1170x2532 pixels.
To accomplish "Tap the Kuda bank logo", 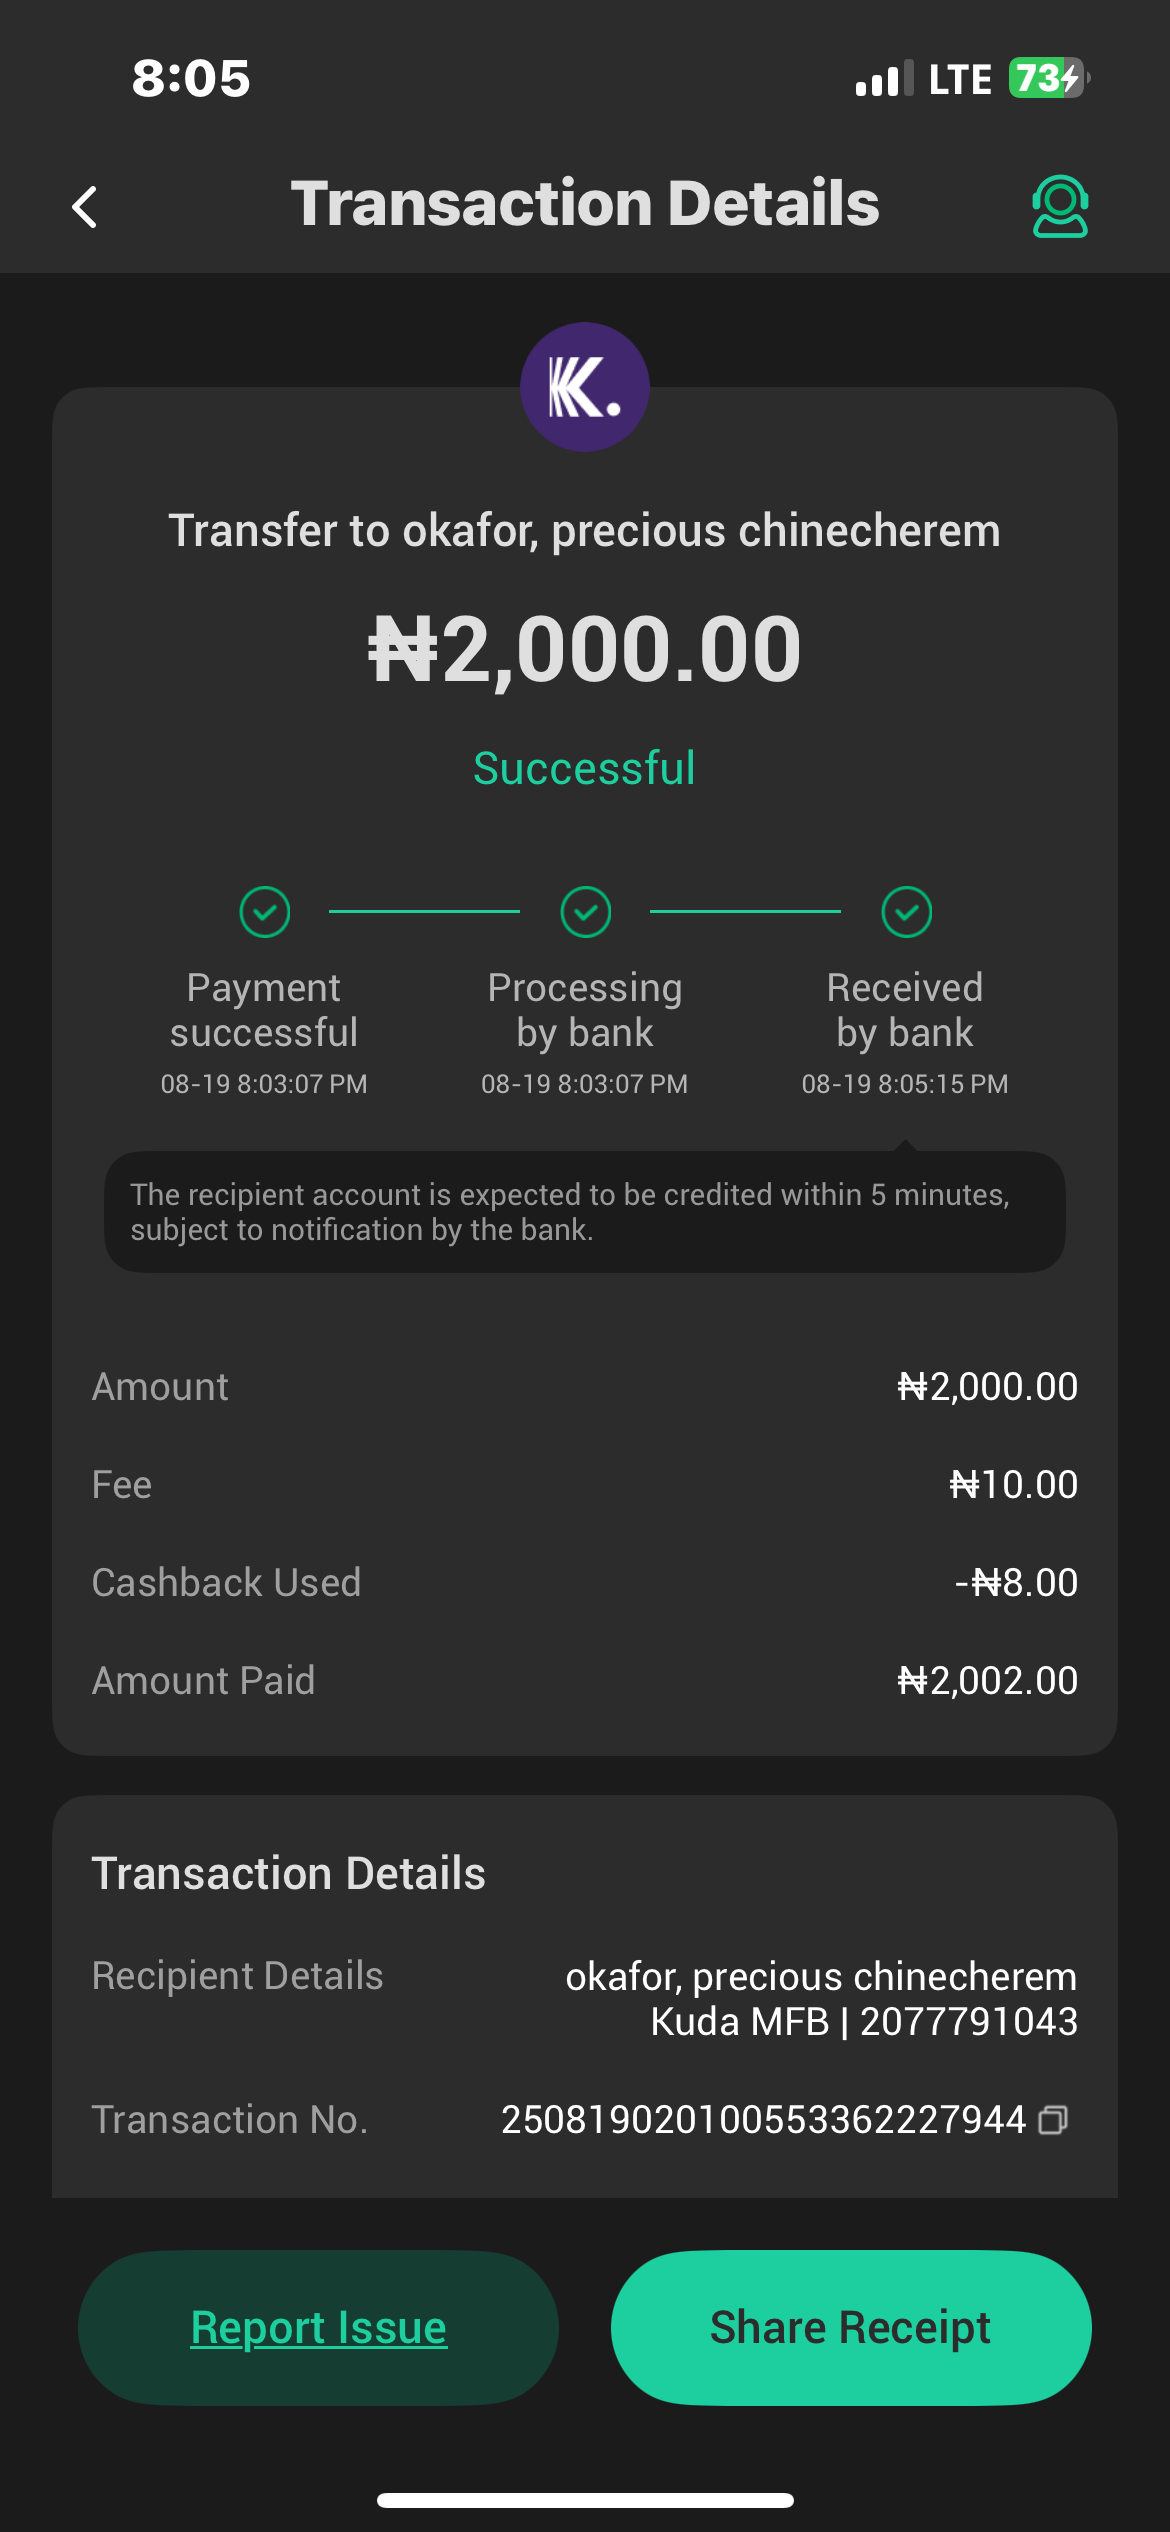I will tap(584, 387).
